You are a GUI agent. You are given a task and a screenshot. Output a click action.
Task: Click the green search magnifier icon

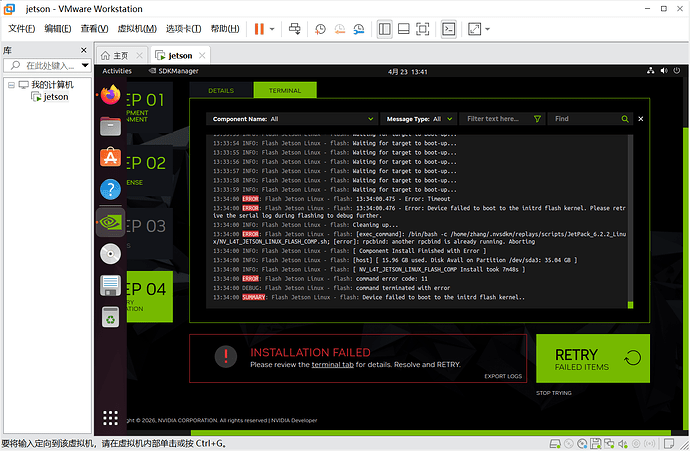click(x=625, y=119)
